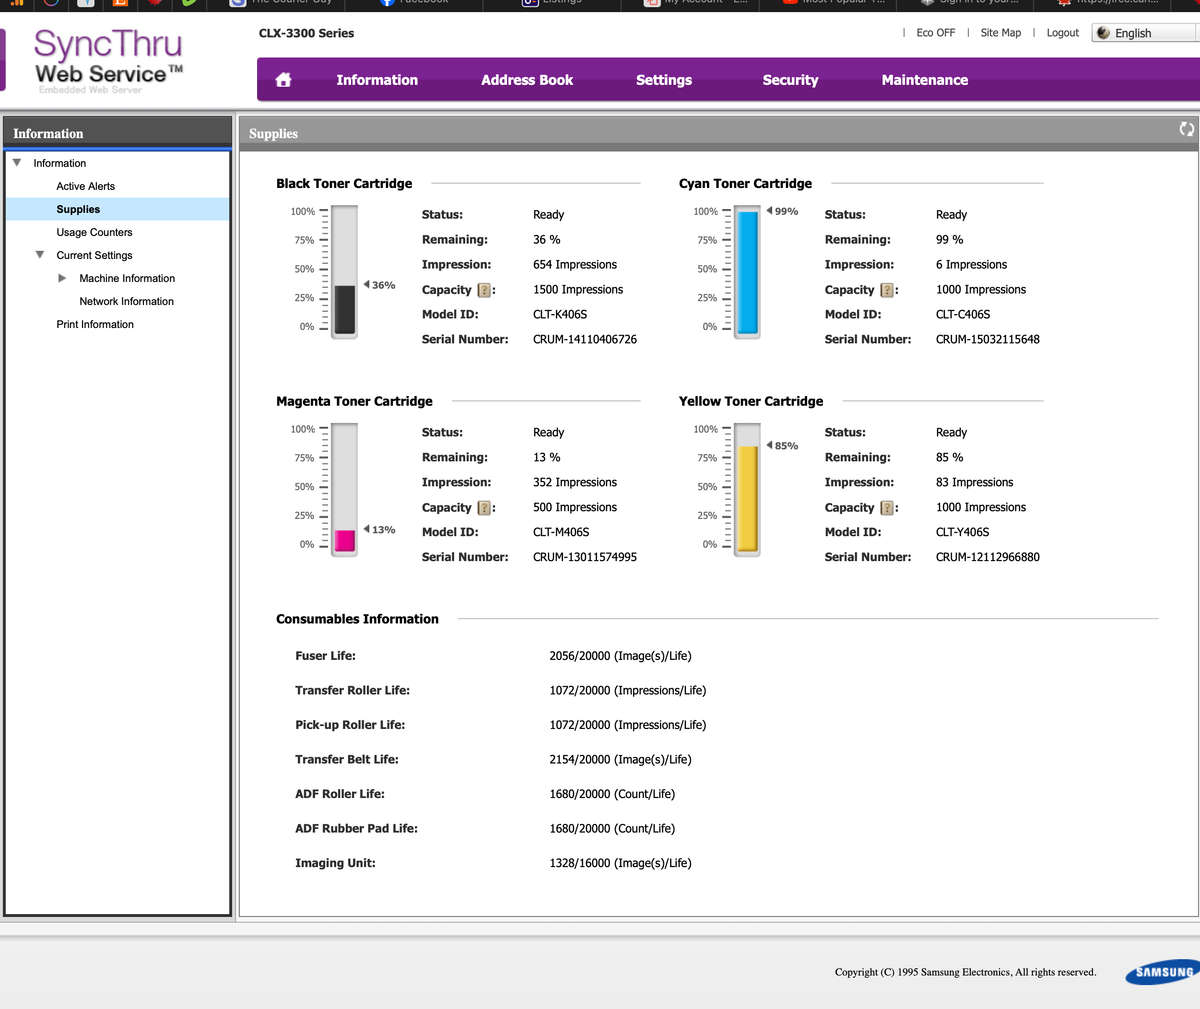The image size is (1200, 1009).
Task: Open the Site Map link
Action: [x=1000, y=33]
